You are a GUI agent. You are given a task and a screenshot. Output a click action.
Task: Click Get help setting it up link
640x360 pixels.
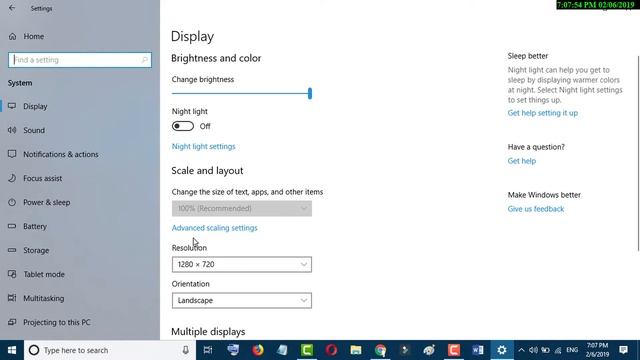(542, 113)
